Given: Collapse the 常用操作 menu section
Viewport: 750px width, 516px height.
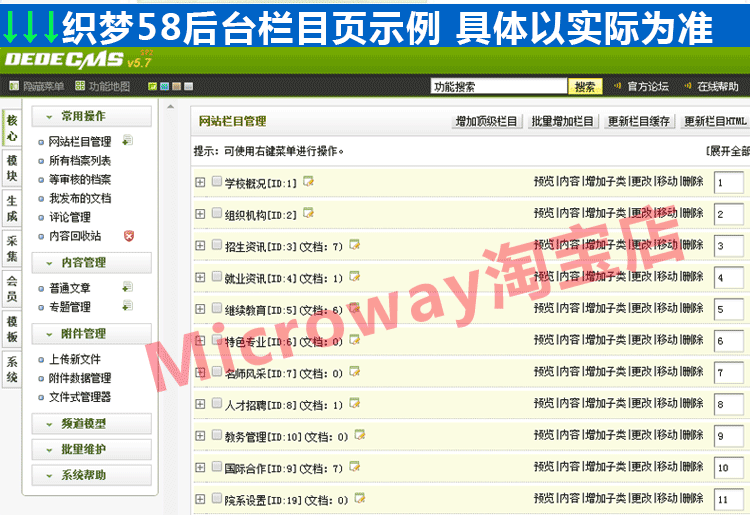Looking at the screenshot, I should click(91, 116).
